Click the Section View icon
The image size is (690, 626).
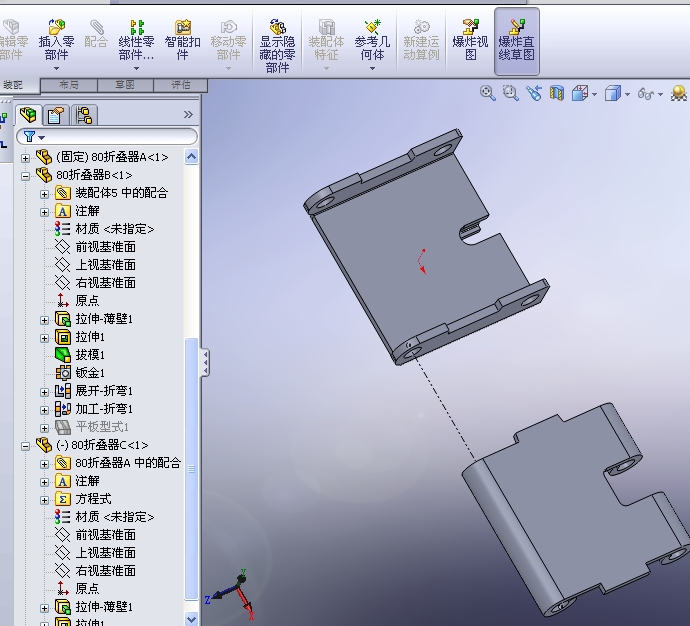pyautogui.click(x=557, y=93)
